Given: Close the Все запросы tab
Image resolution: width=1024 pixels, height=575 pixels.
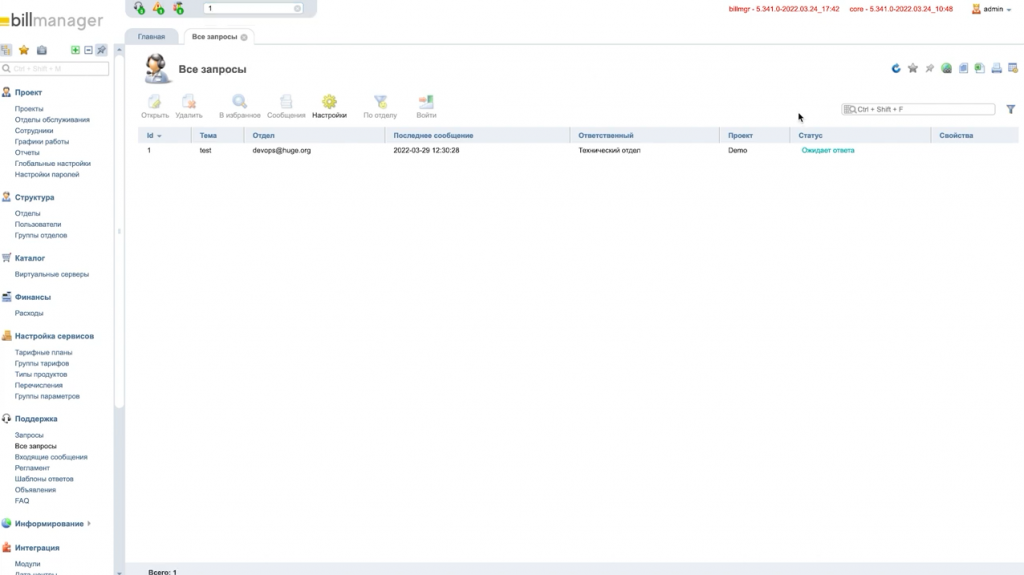Looking at the screenshot, I should pyautogui.click(x=244, y=37).
